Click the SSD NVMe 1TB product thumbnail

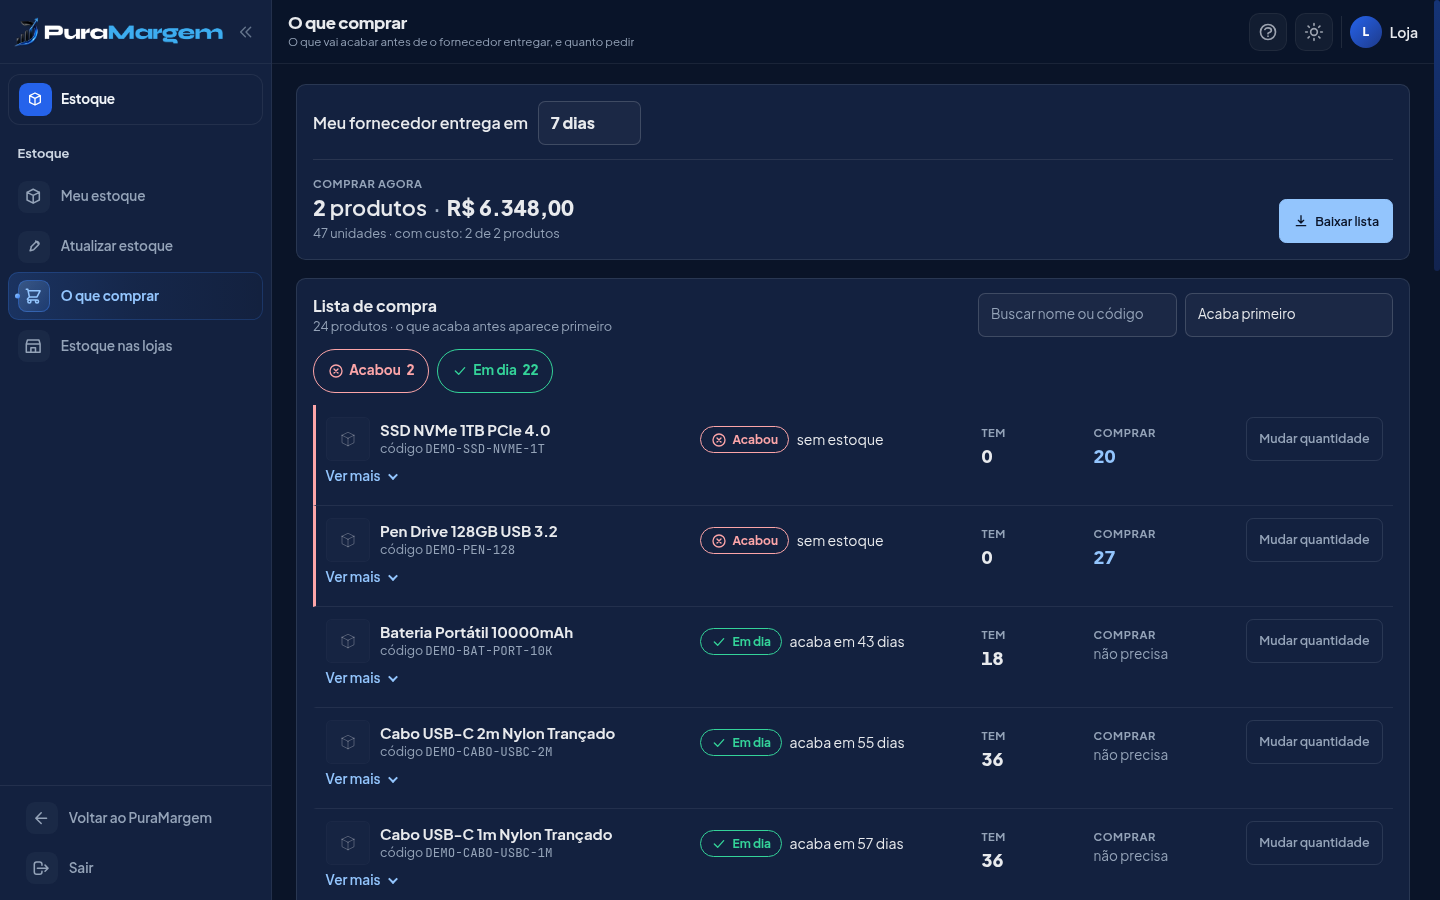pos(348,439)
